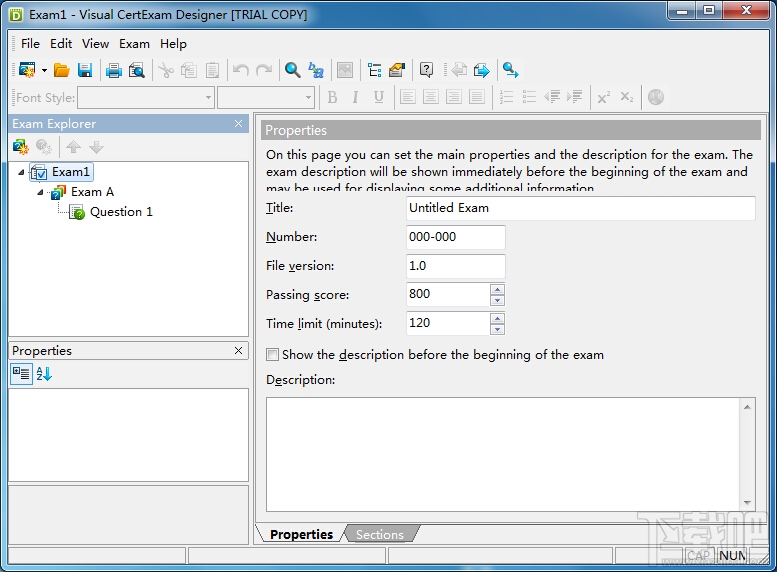Close the lower Properties panel
This screenshot has width=777, height=572.
[238, 350]
